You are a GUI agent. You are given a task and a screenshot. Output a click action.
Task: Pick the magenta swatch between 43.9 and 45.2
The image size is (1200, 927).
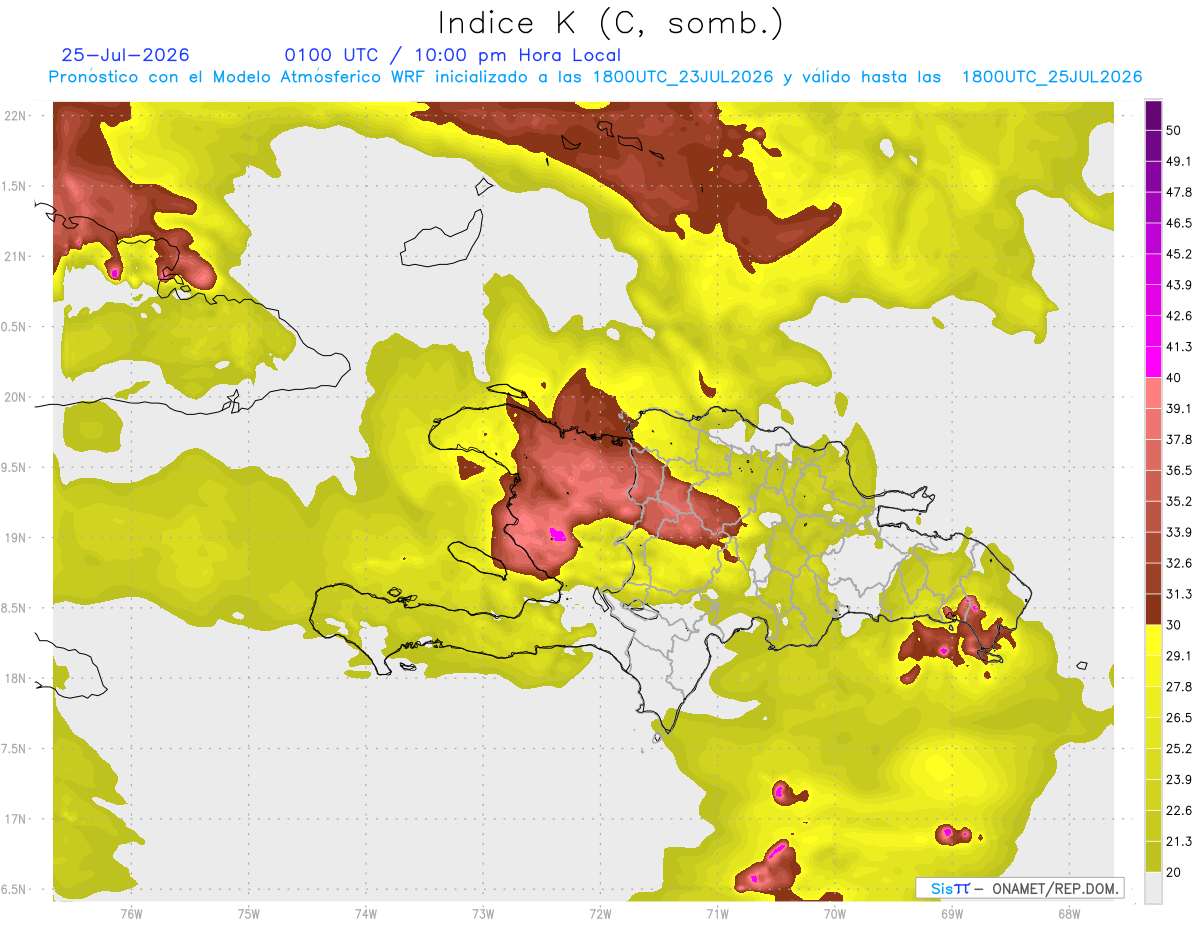pos(1153,270)
